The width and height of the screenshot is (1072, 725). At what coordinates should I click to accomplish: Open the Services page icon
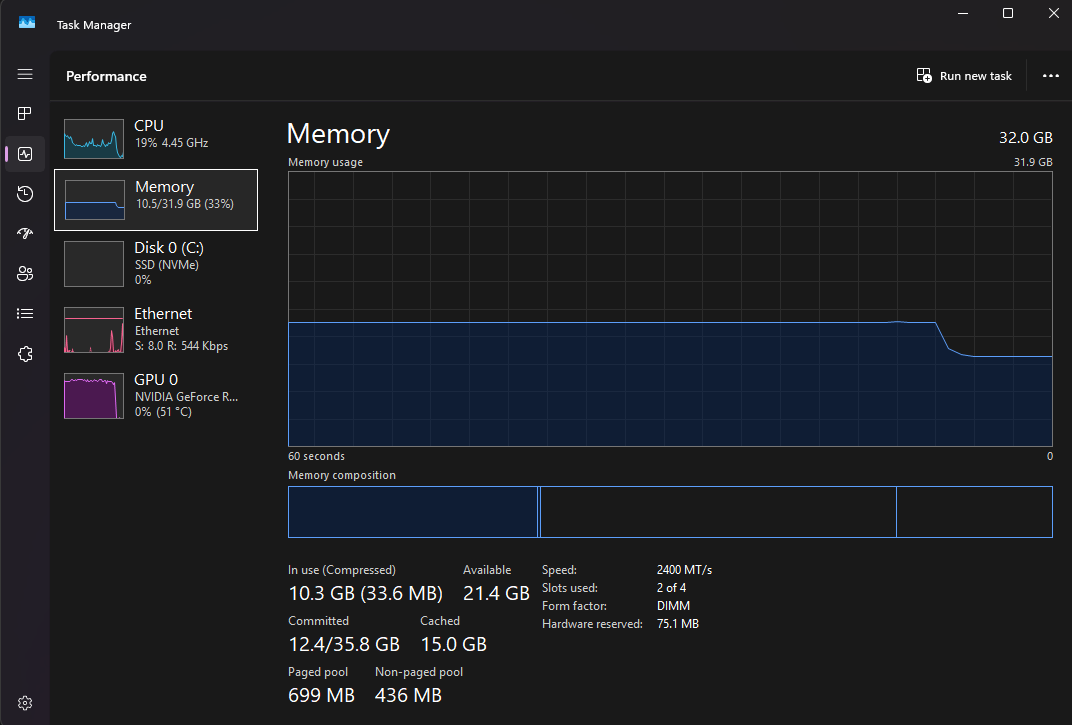pos(25,354)
